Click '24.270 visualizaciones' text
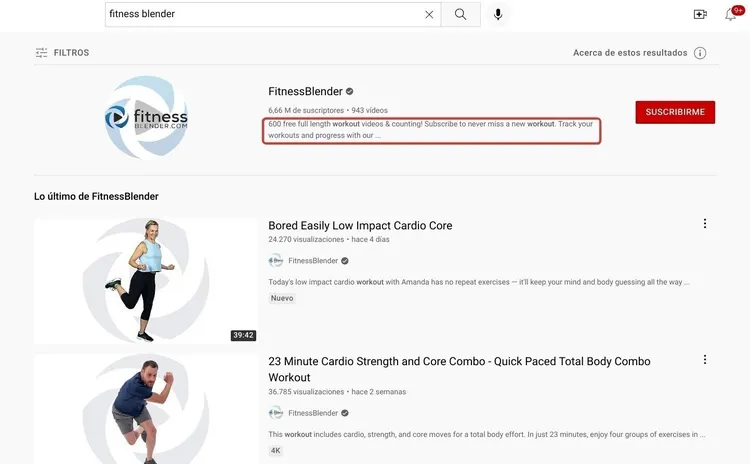This screenshot has width=750, height=464. pyautogui.click(x=306, y=239)
